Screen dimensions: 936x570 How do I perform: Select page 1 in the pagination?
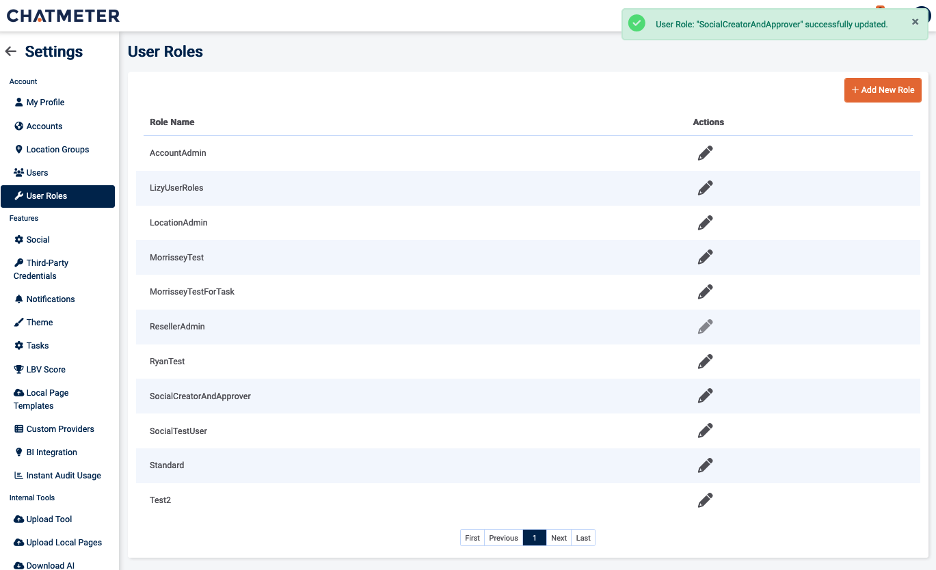[534, 538]
